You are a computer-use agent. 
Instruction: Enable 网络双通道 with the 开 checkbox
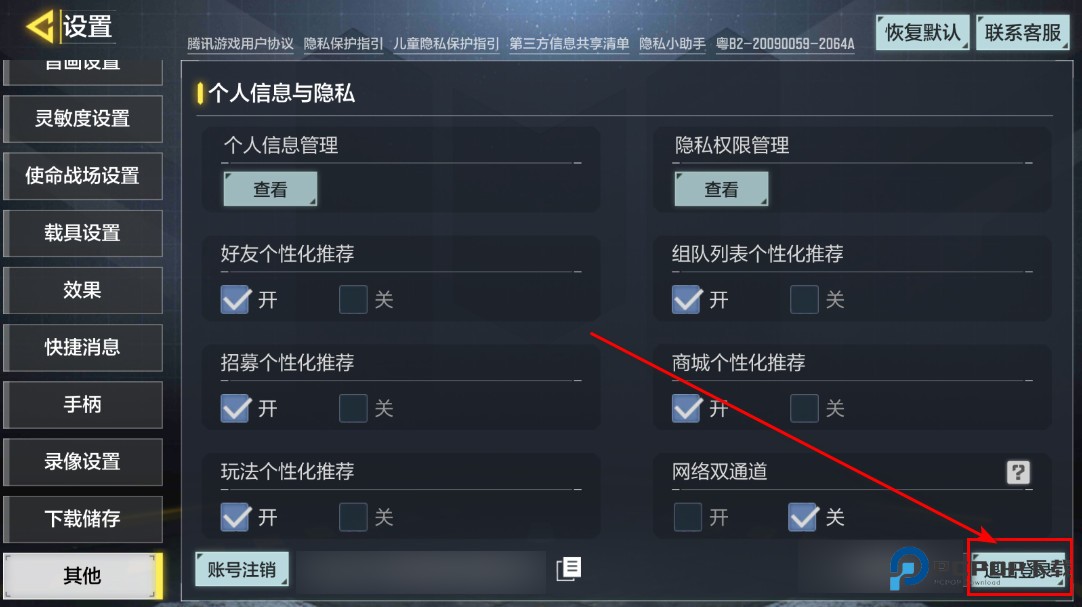click(x=687, y=517)
